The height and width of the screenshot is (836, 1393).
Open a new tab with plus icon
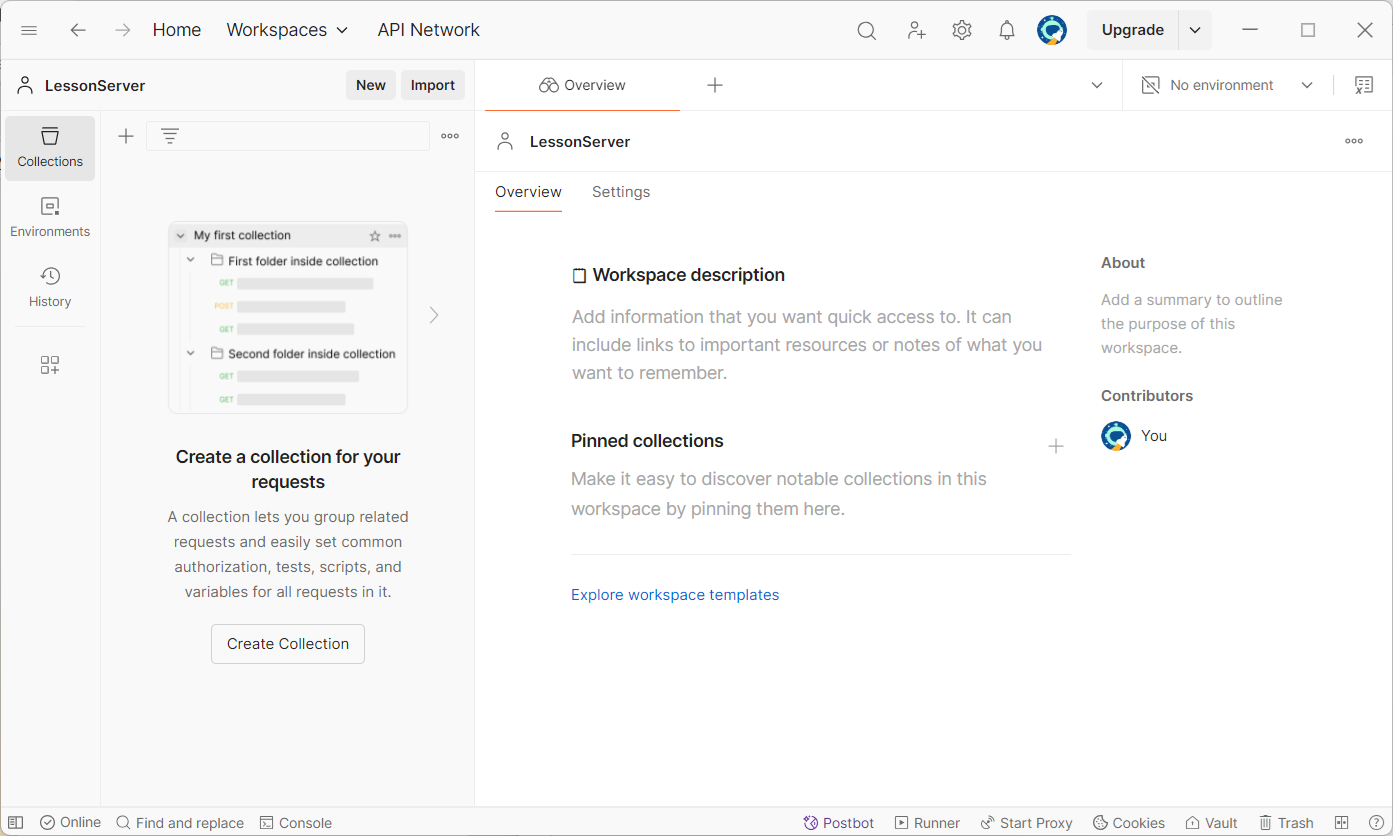coord(715,85)
